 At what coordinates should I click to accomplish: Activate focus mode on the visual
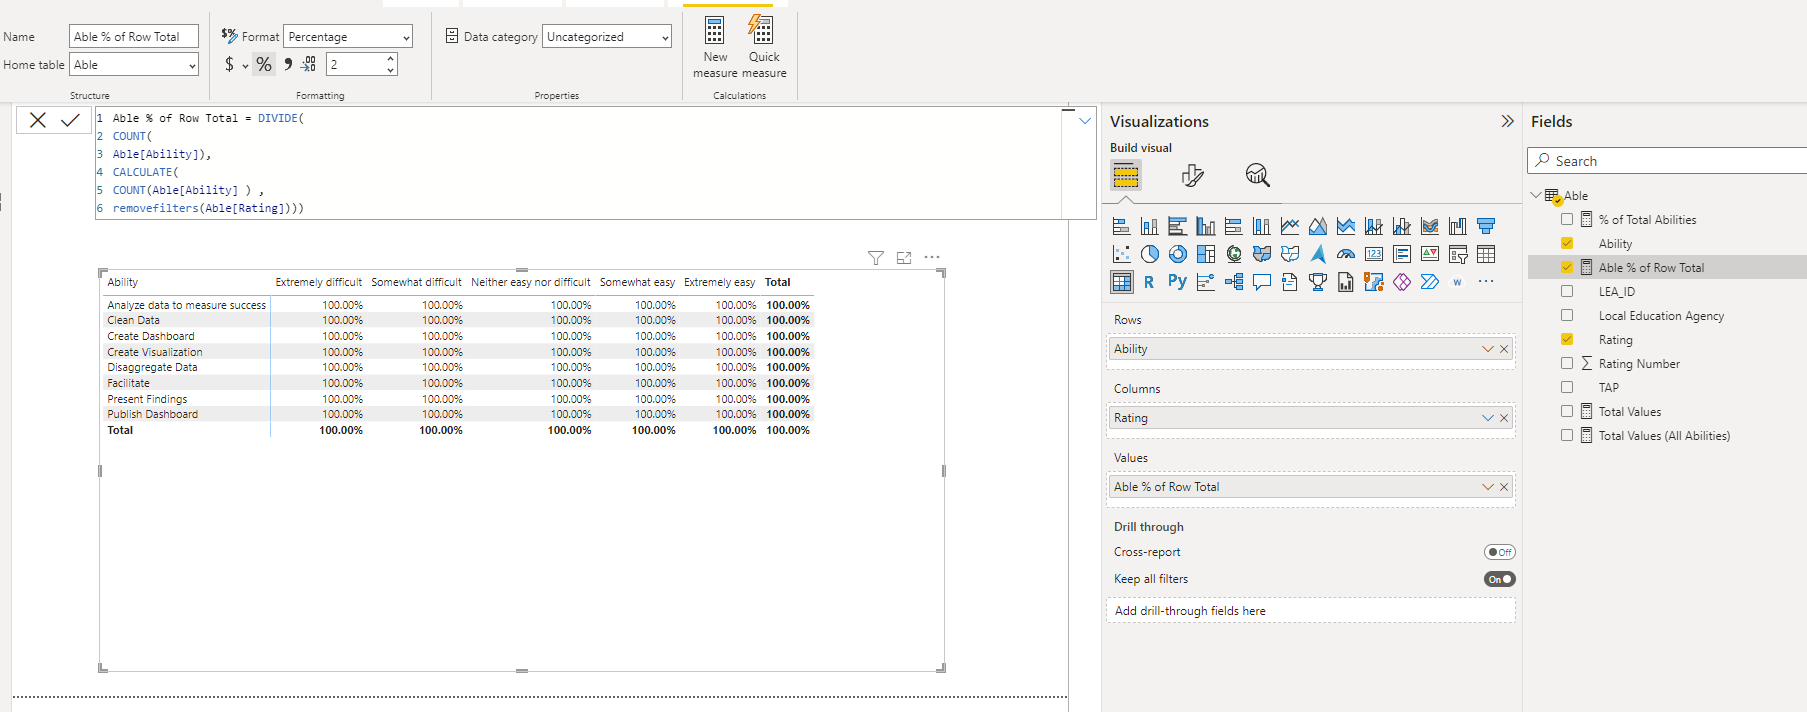(904, 258)
